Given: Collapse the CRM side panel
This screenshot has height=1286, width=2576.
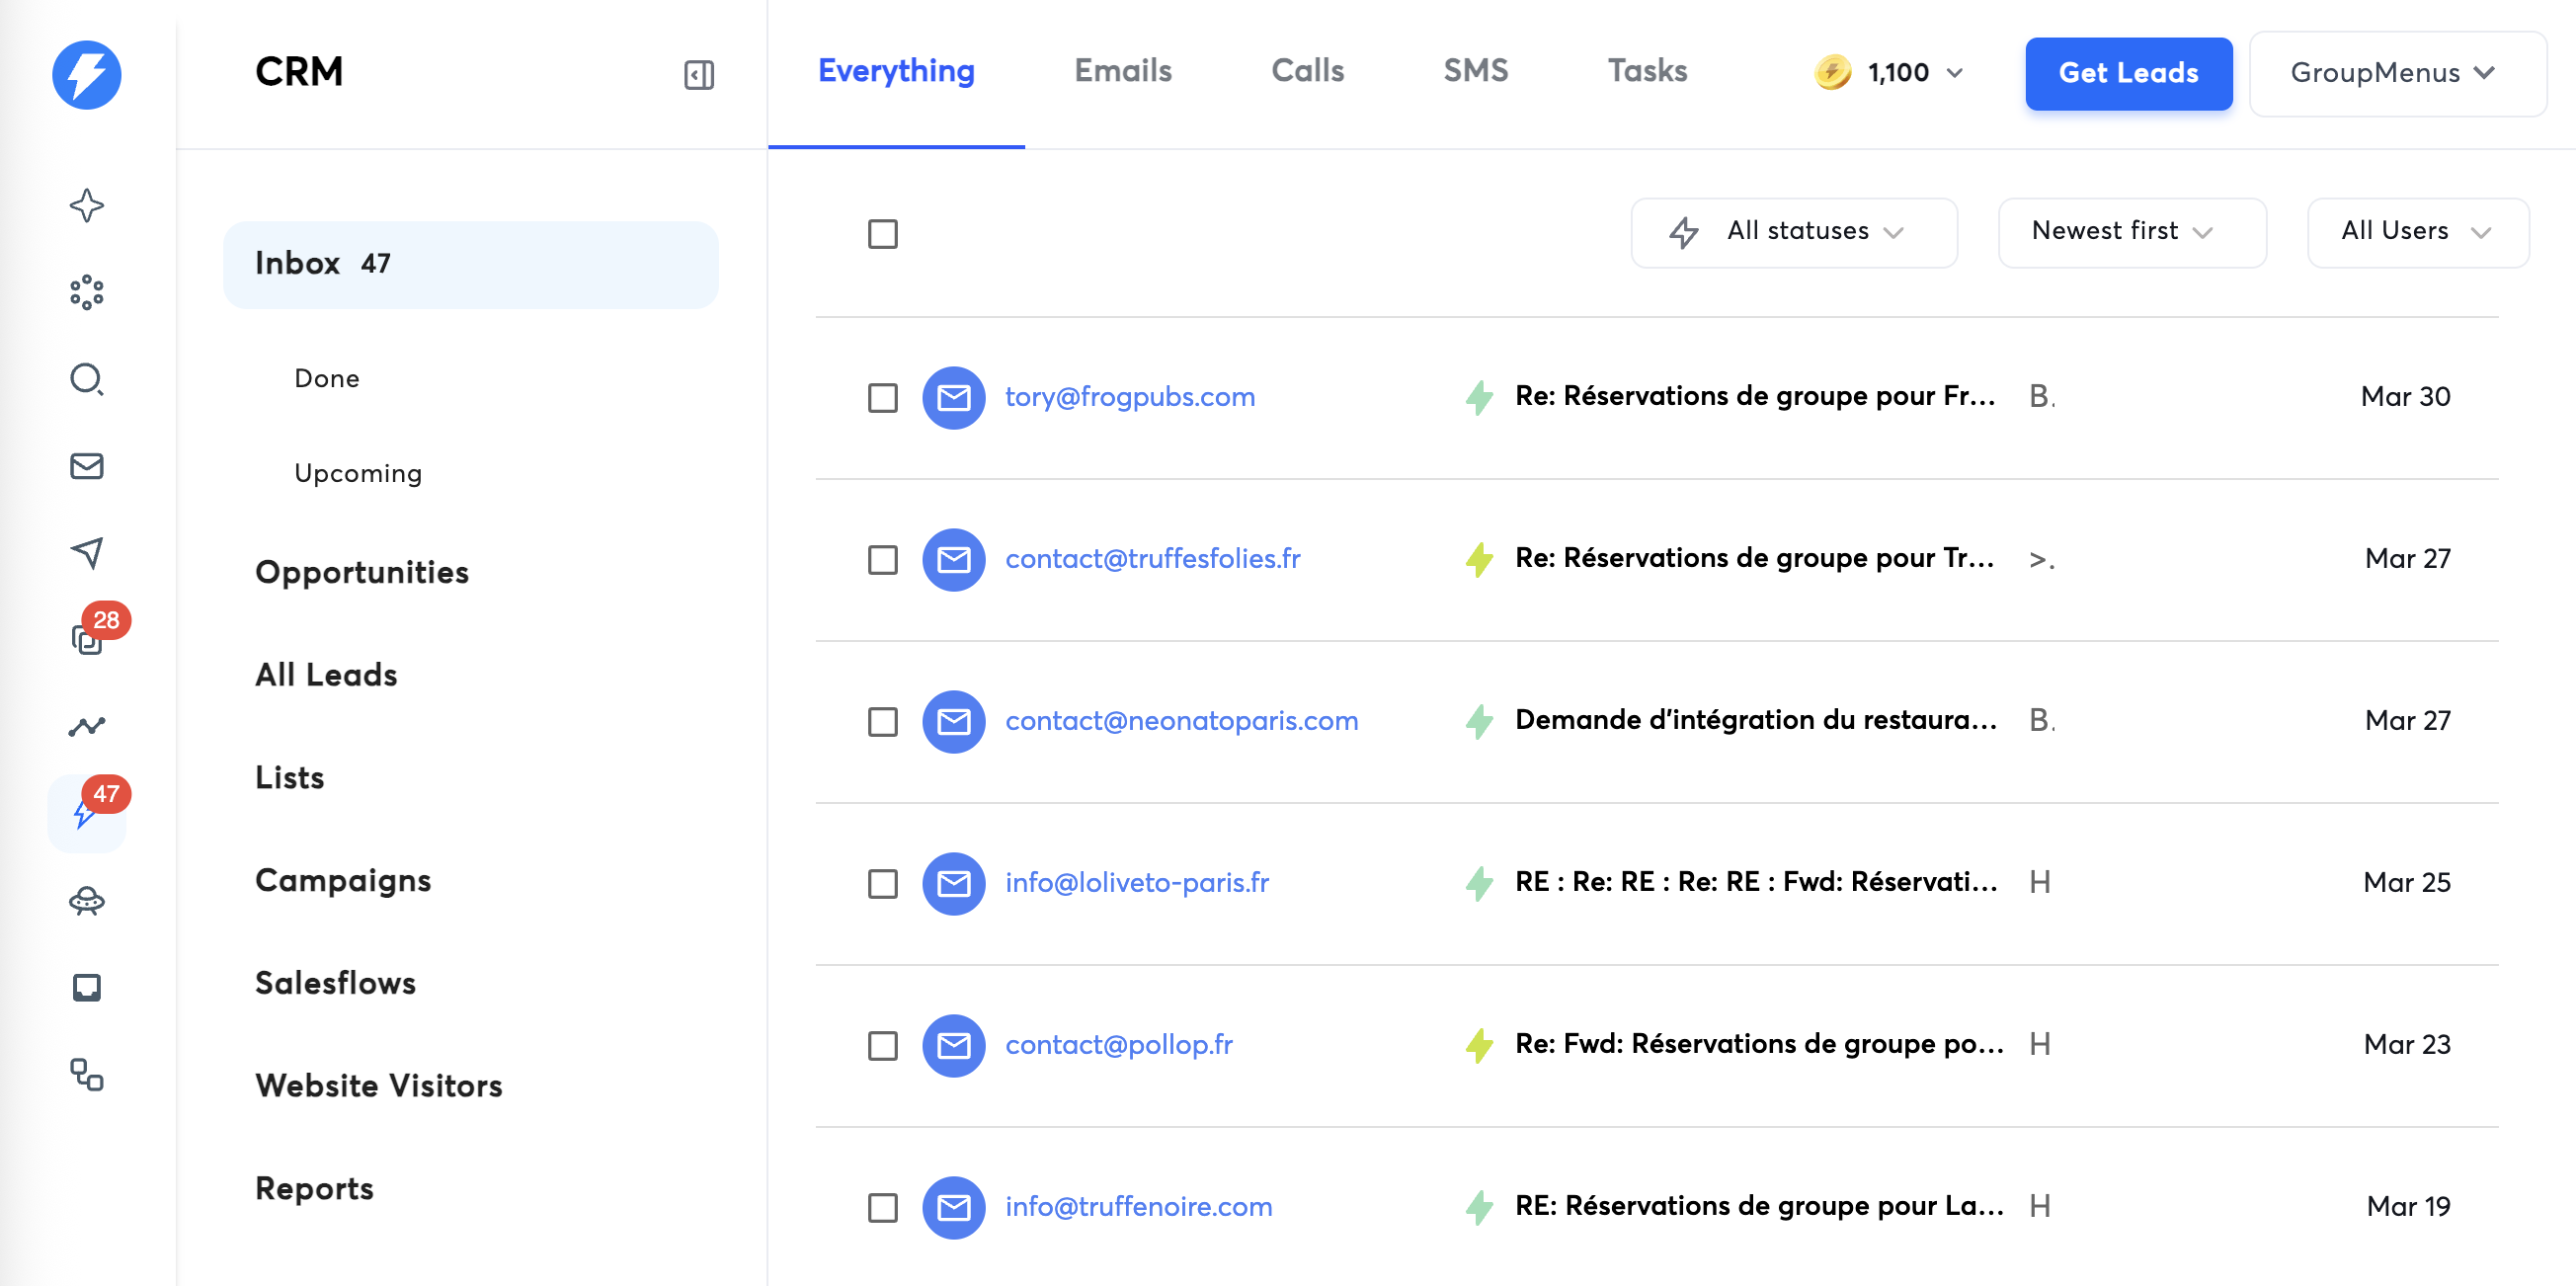Looking at the screenshot, I should pos(698,75).
